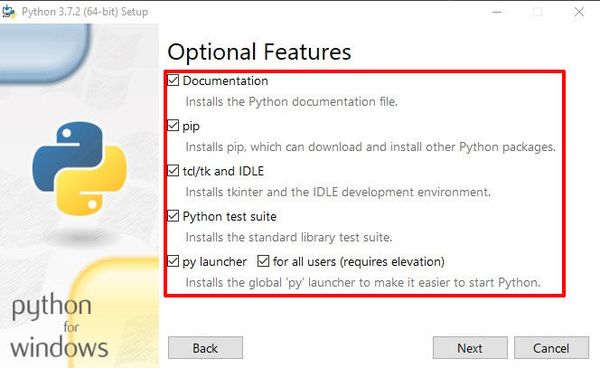Click the py launcher label
The height and width of the screenshot is (368, 600).
click(214, 262)
